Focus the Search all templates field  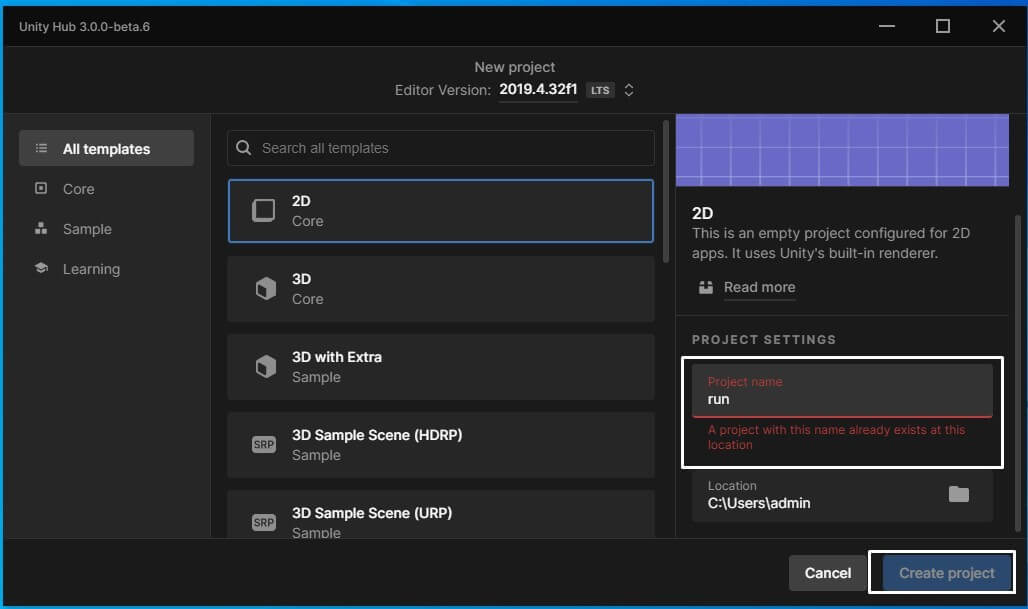point(441,148)
